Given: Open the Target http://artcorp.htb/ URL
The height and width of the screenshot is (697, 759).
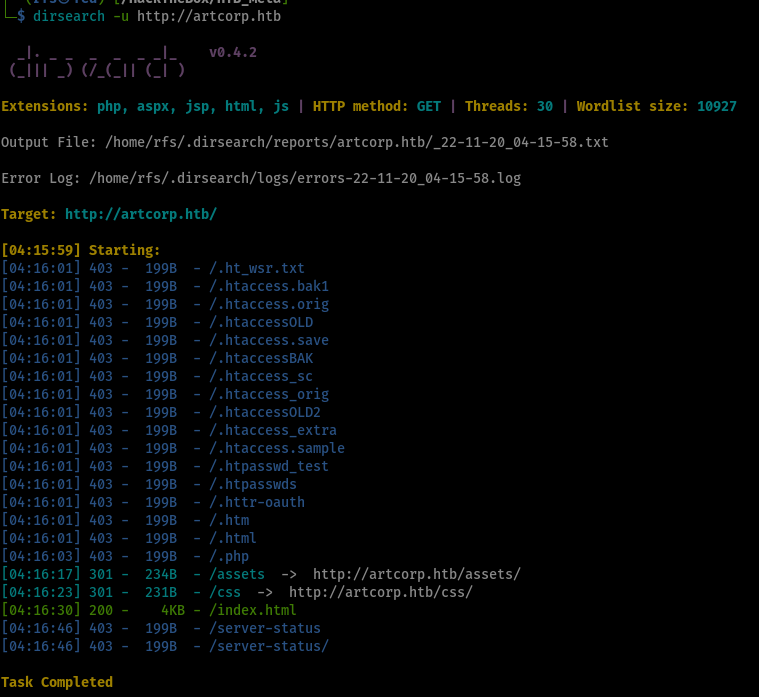Looking at the screenshot, I should pos(141,214).
